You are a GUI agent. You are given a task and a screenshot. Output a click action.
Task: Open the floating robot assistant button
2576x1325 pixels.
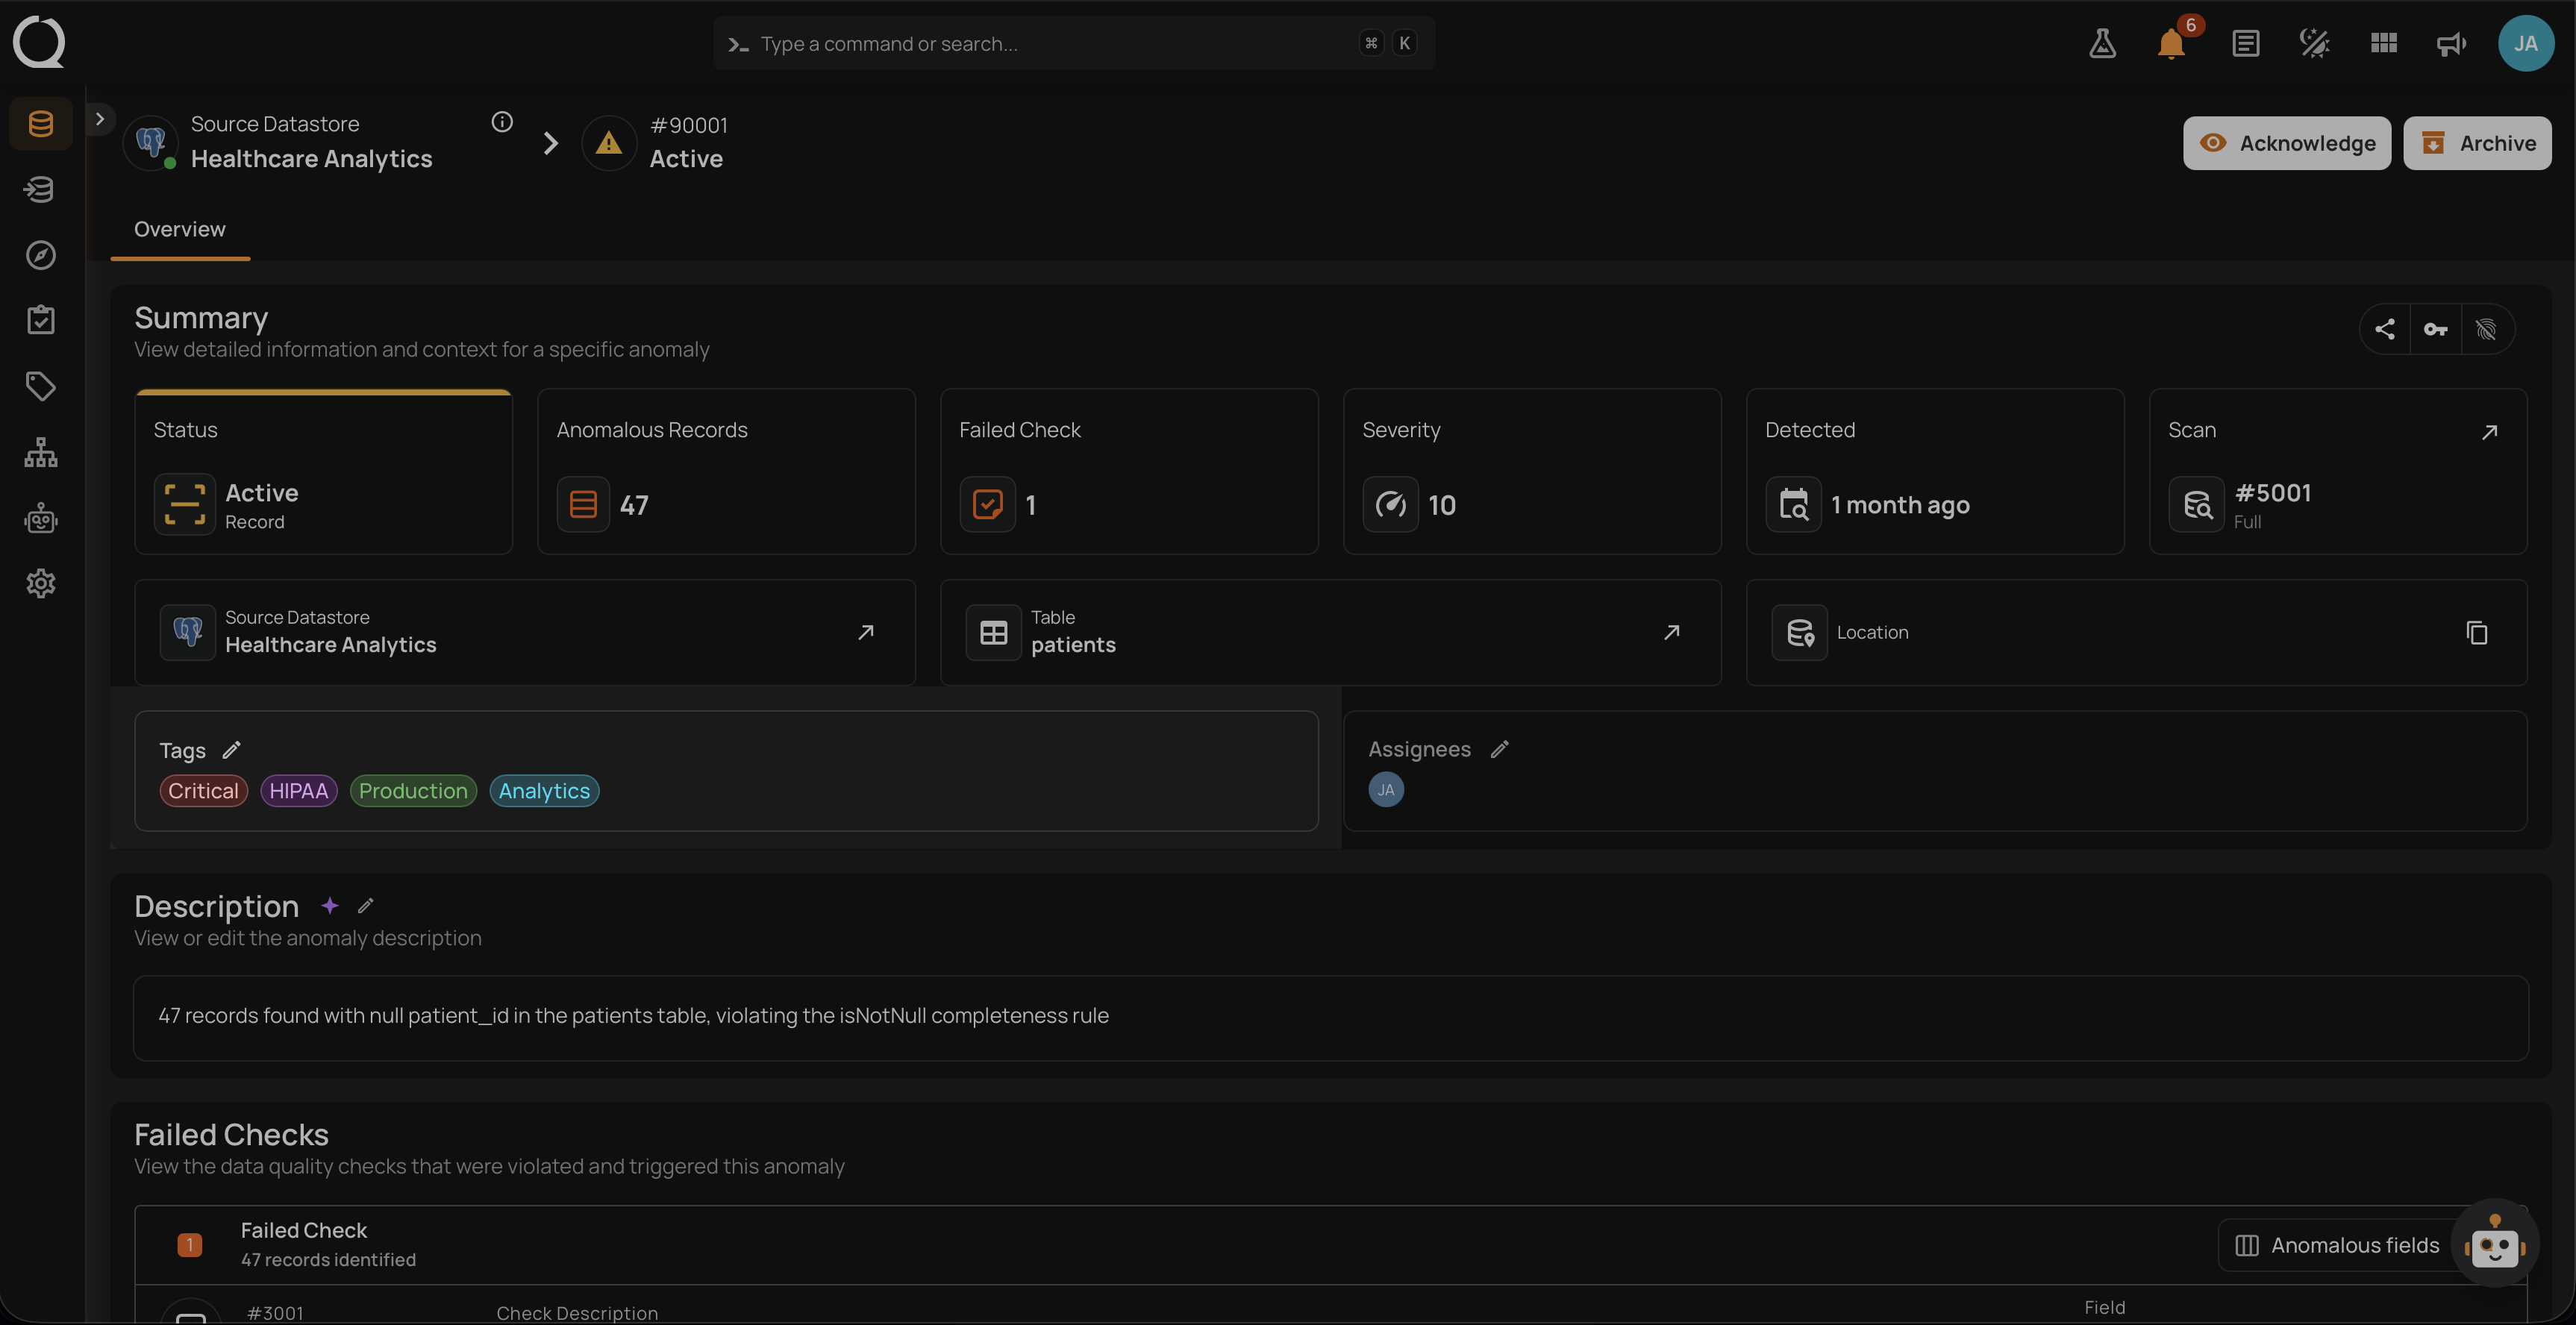[2494, 1243]
